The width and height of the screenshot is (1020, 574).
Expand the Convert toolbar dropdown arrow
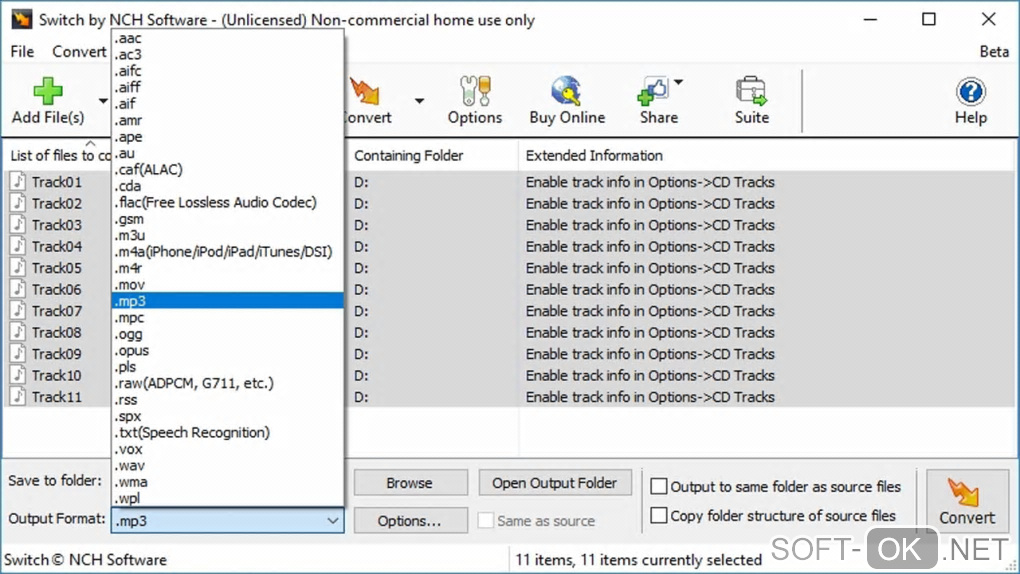tap(419, 101)
